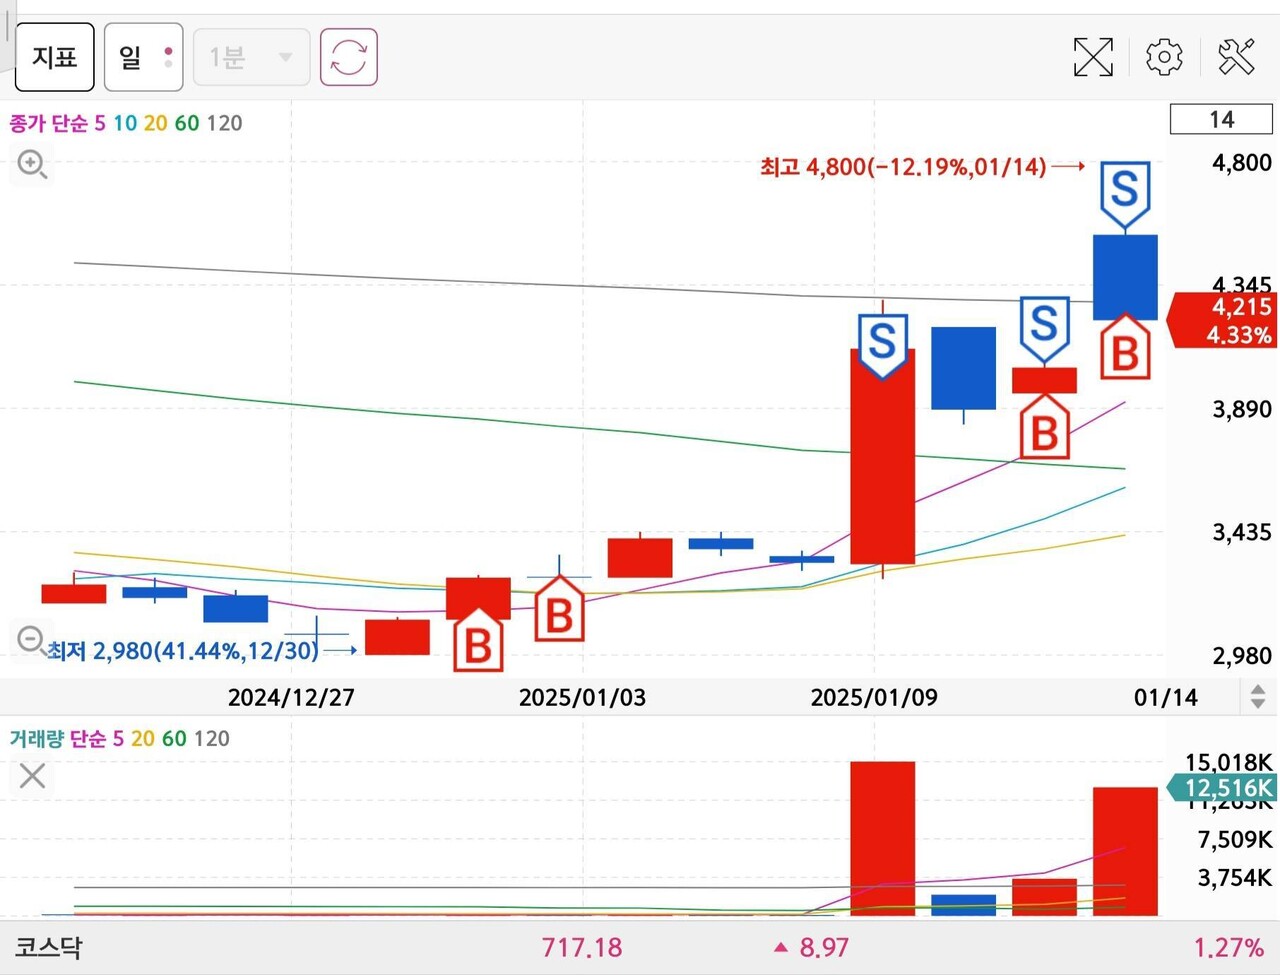Click the tallest red volume bar
Screen dimensions: 1280x975
(x=882, y=838)
